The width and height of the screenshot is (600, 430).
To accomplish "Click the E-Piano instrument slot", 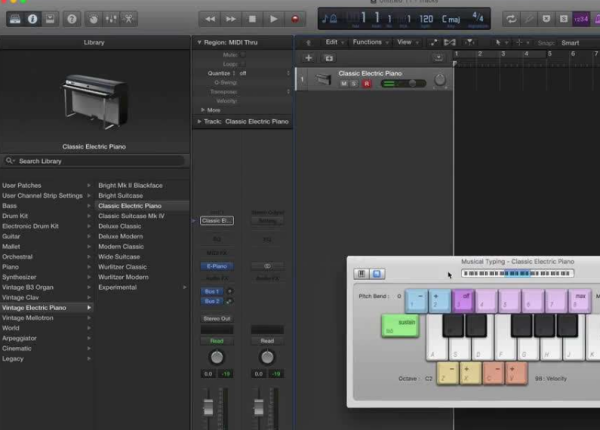I will (x=217, y=266).
